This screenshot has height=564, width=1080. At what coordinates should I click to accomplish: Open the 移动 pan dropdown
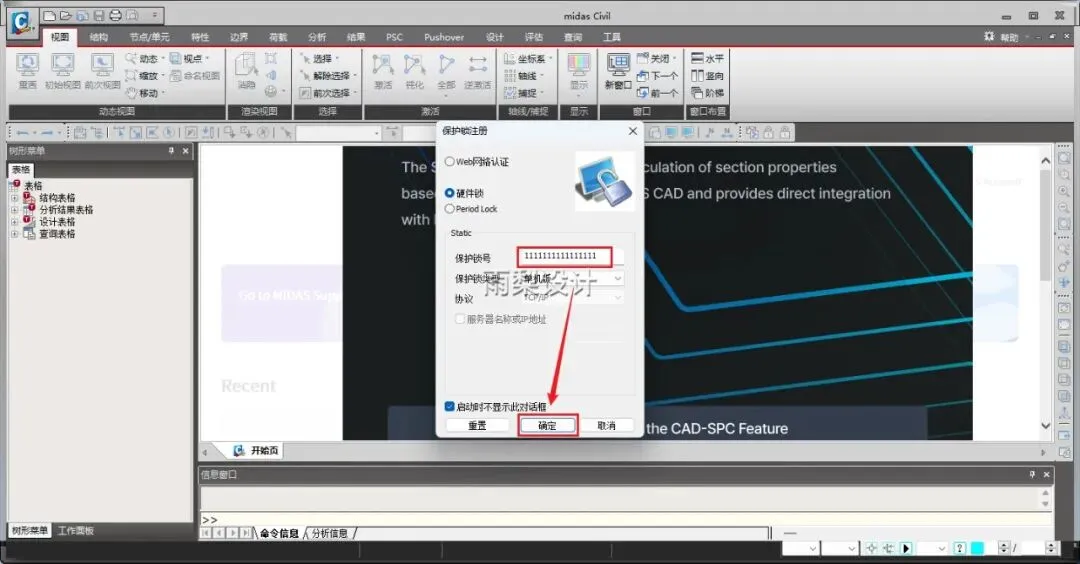pos(163,92)
